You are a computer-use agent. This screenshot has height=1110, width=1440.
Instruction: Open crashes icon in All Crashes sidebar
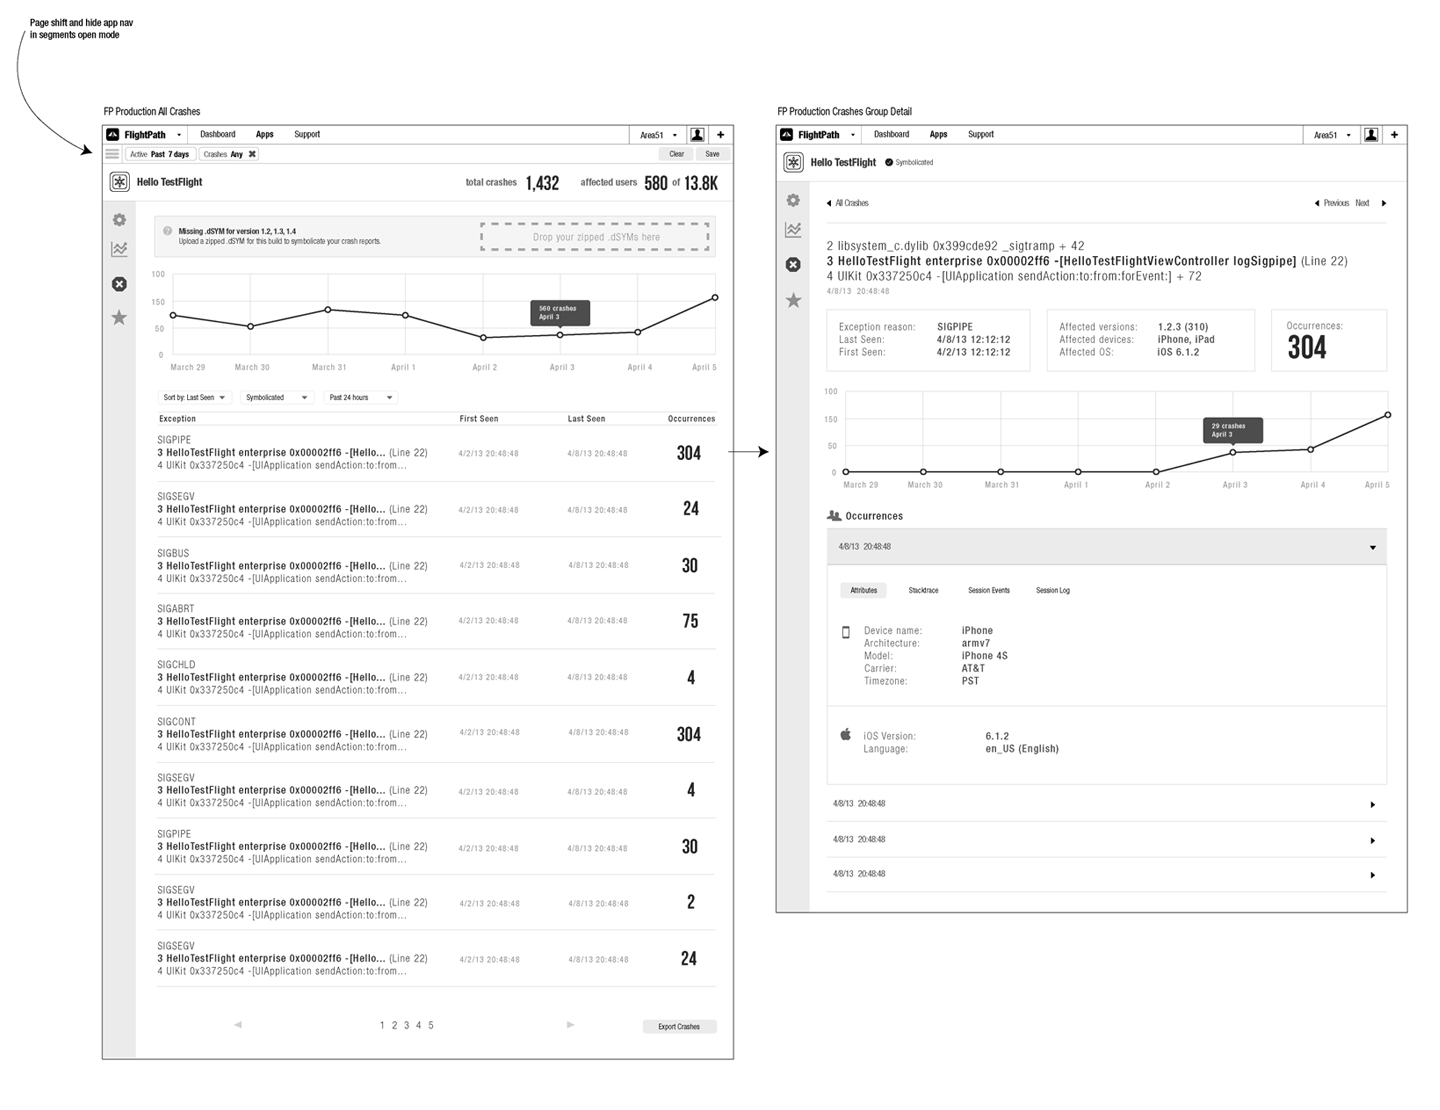(119, 284)
